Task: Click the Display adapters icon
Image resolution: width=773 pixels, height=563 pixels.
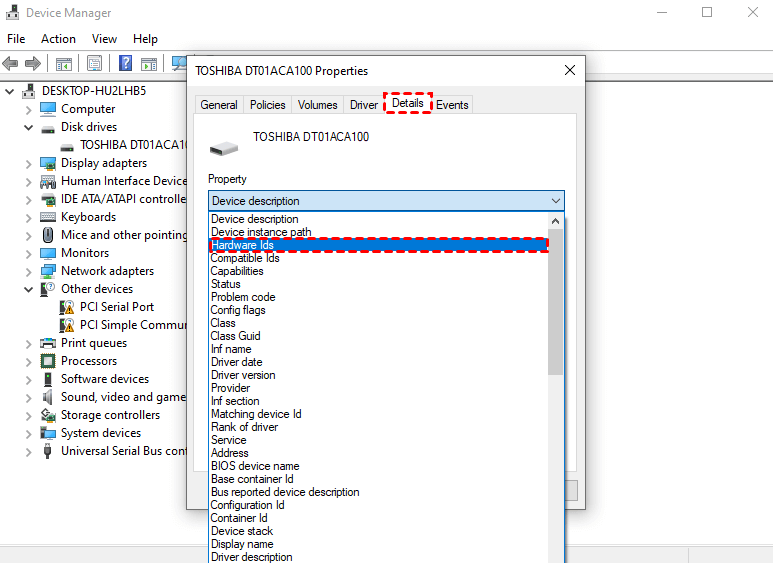Action: point(48,163)
